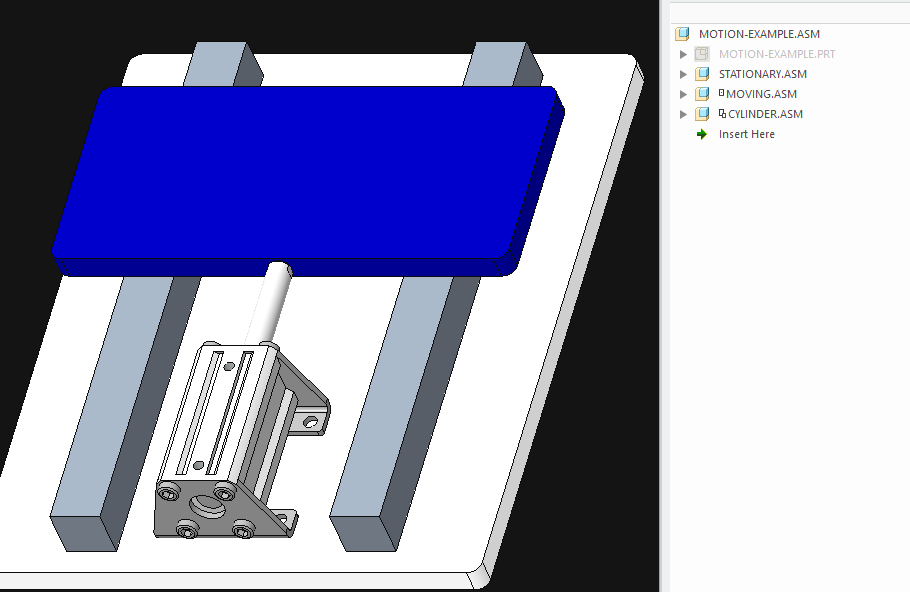Click the status badge beside CYLINDER.ASM
Viewport: 910px width, 592px height.
point(721,113)
